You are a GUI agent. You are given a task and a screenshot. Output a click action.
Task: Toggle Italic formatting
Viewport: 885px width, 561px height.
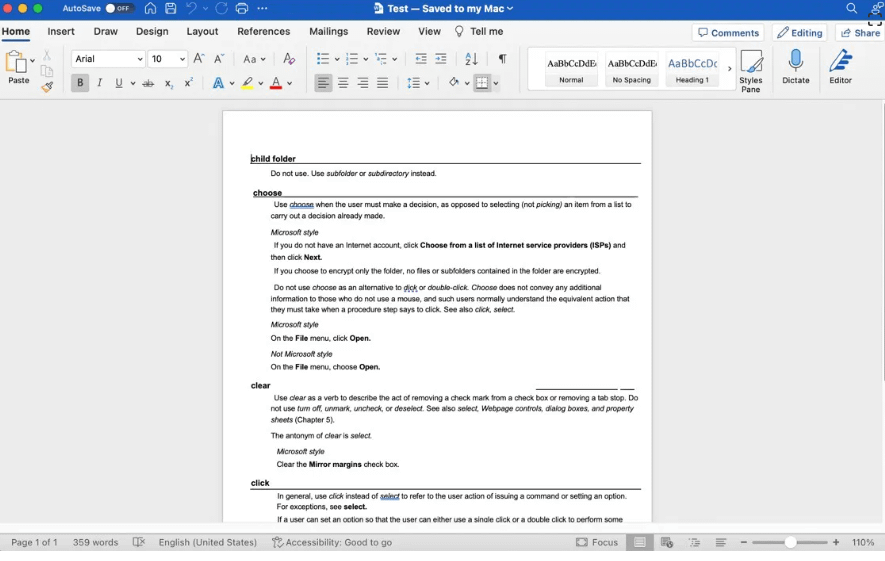[100, 84]
